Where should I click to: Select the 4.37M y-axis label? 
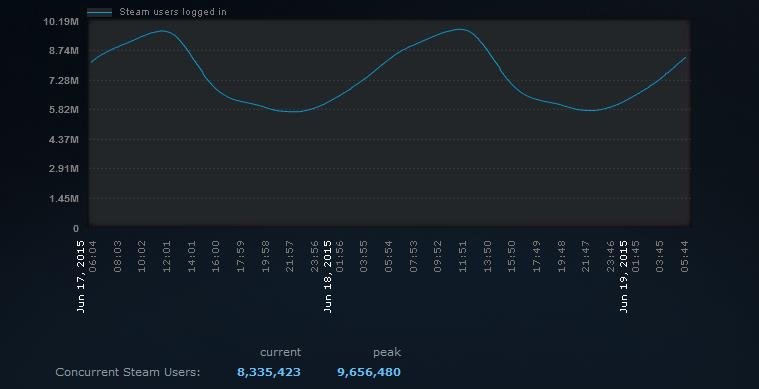tap(63, 139)
